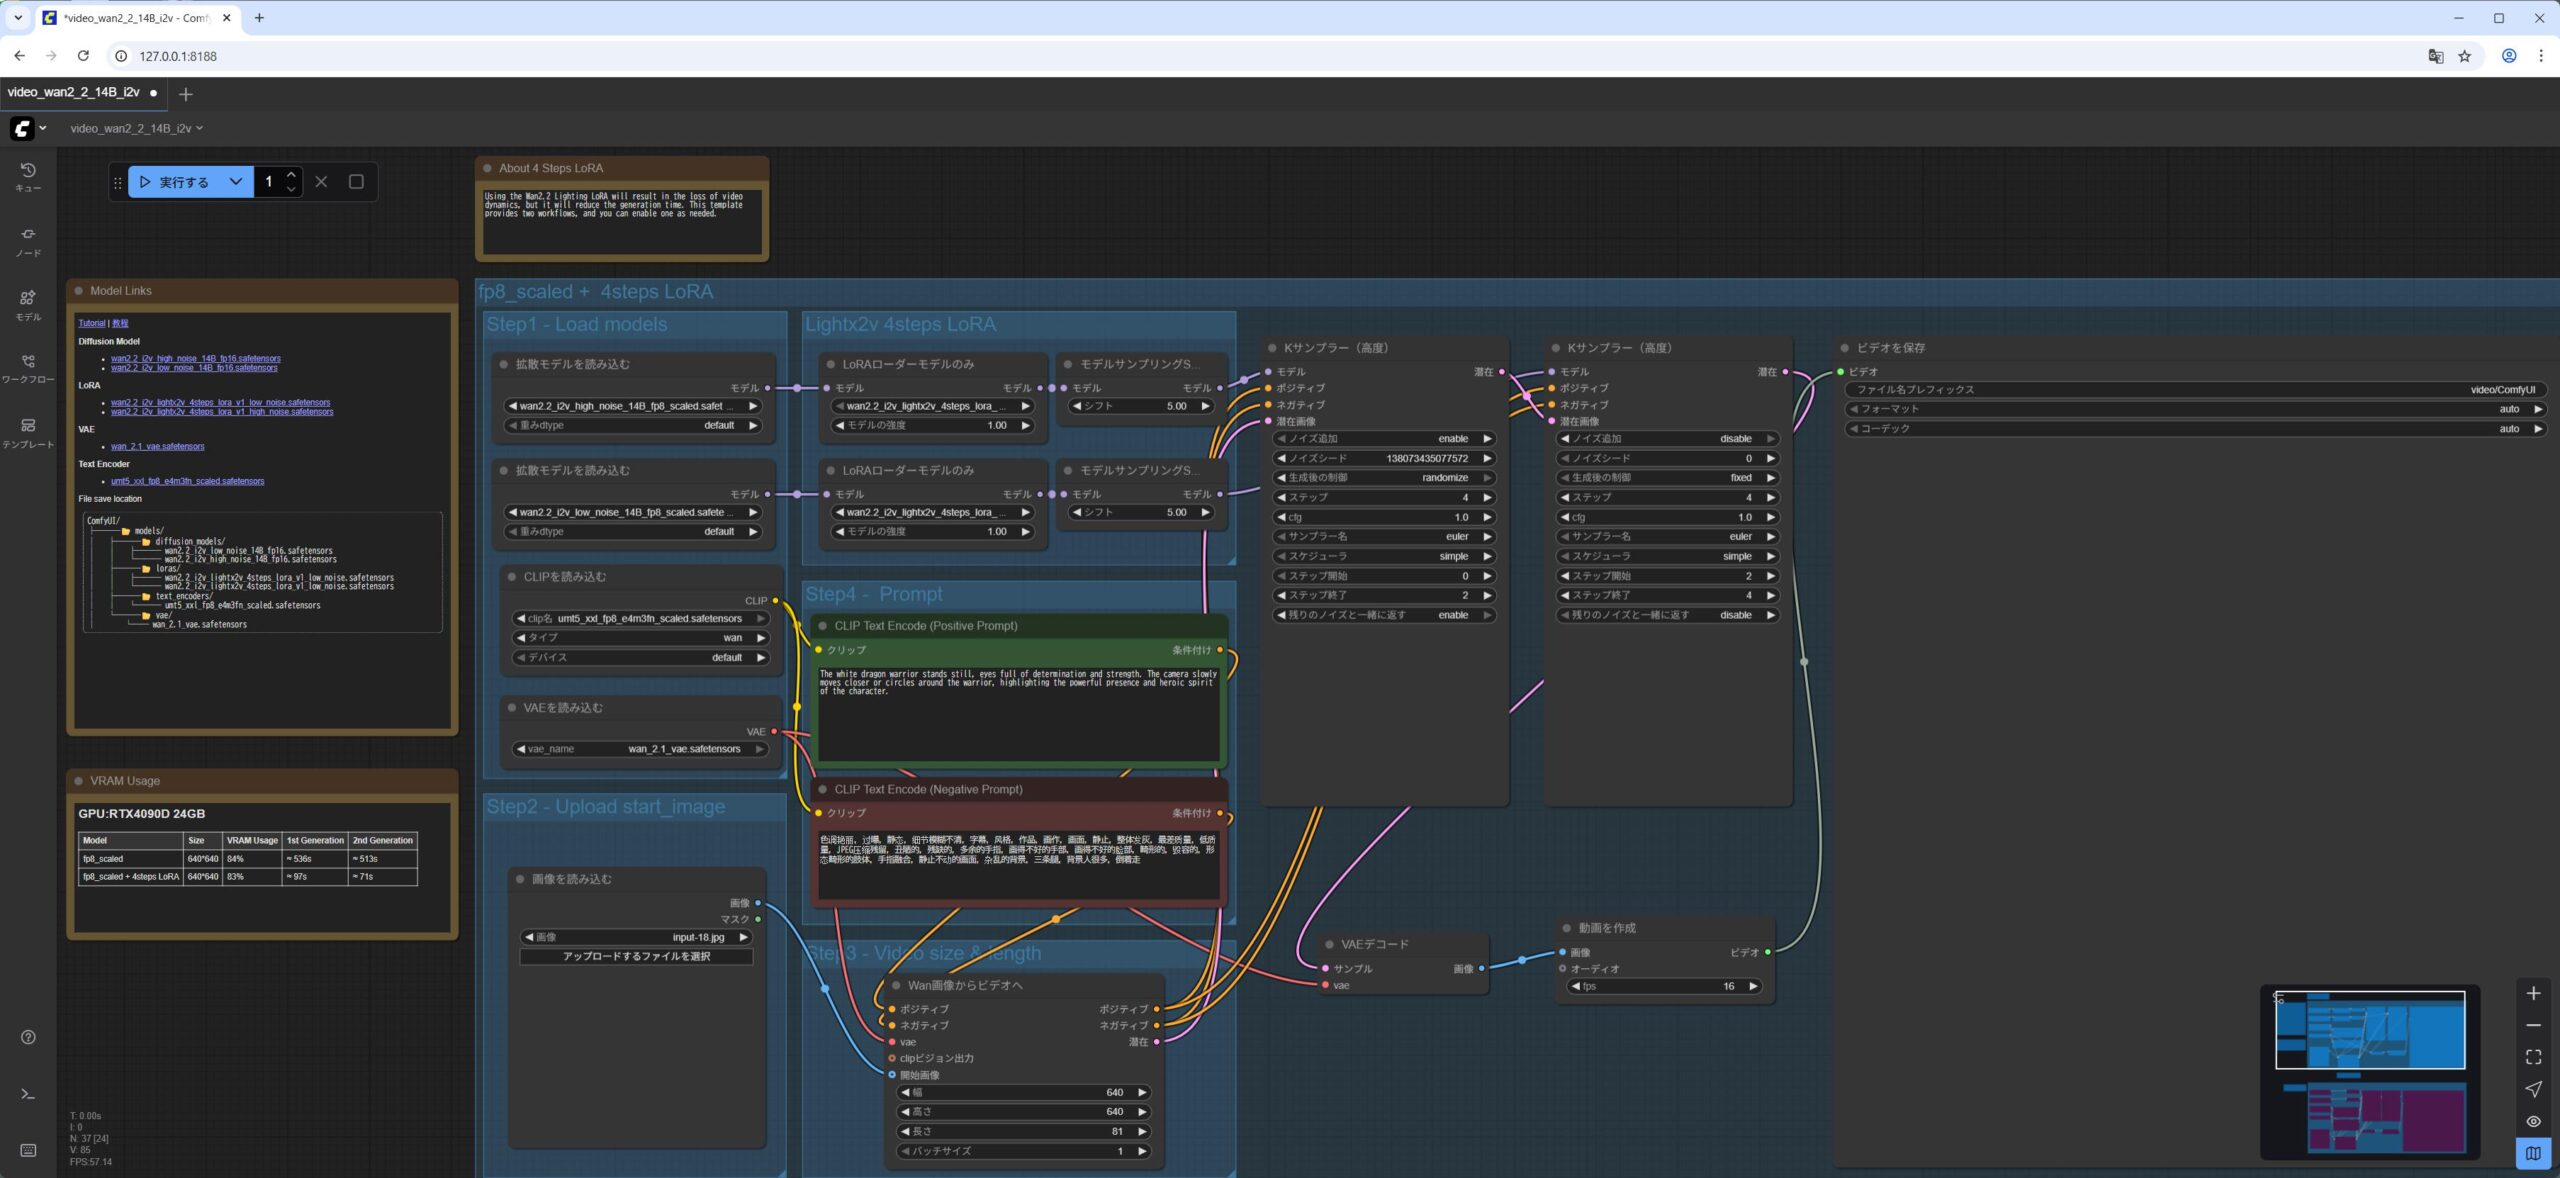Open 生成後の制御 randomize combo
This screenshot has width=2560, height=1178.
click(x=1385, y=478)
